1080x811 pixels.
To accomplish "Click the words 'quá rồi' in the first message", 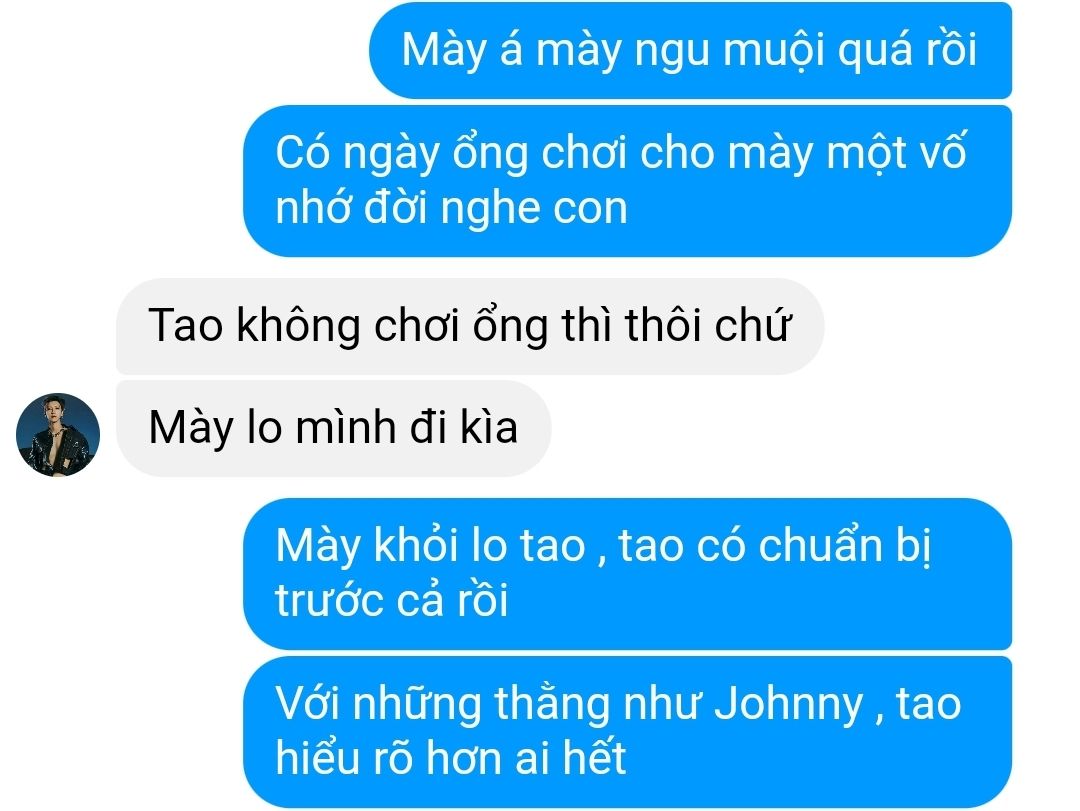I will (x=907, y=52).
